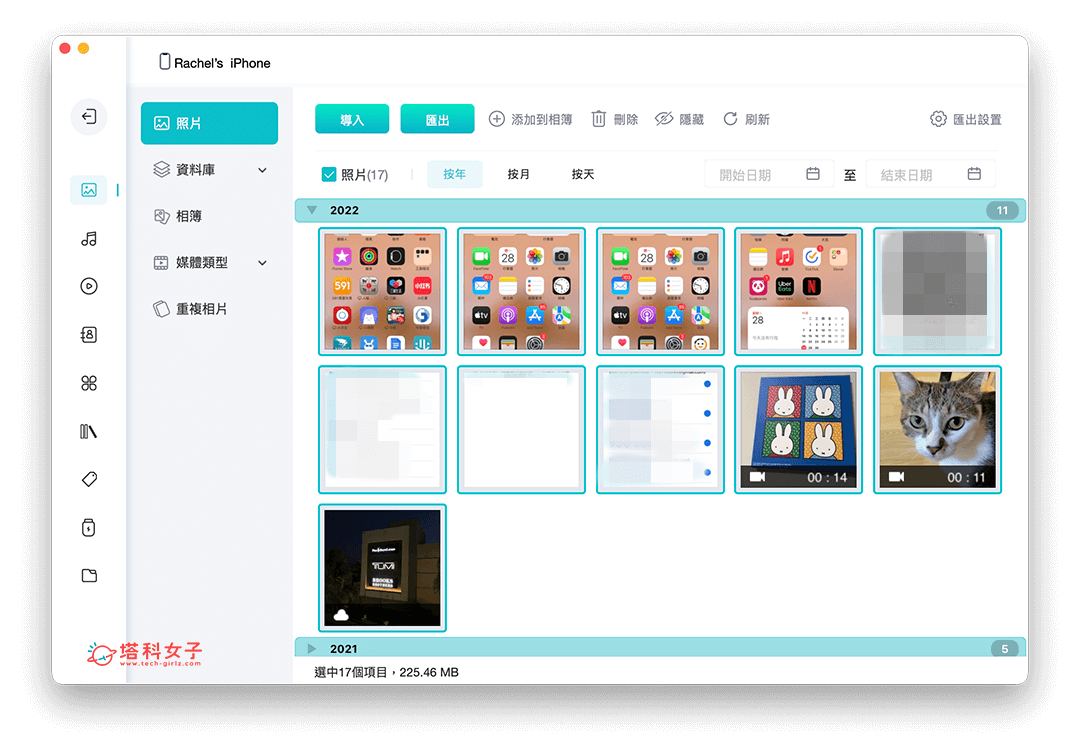Open the Books icon section
1080x753 pixels.
(89, 431)
